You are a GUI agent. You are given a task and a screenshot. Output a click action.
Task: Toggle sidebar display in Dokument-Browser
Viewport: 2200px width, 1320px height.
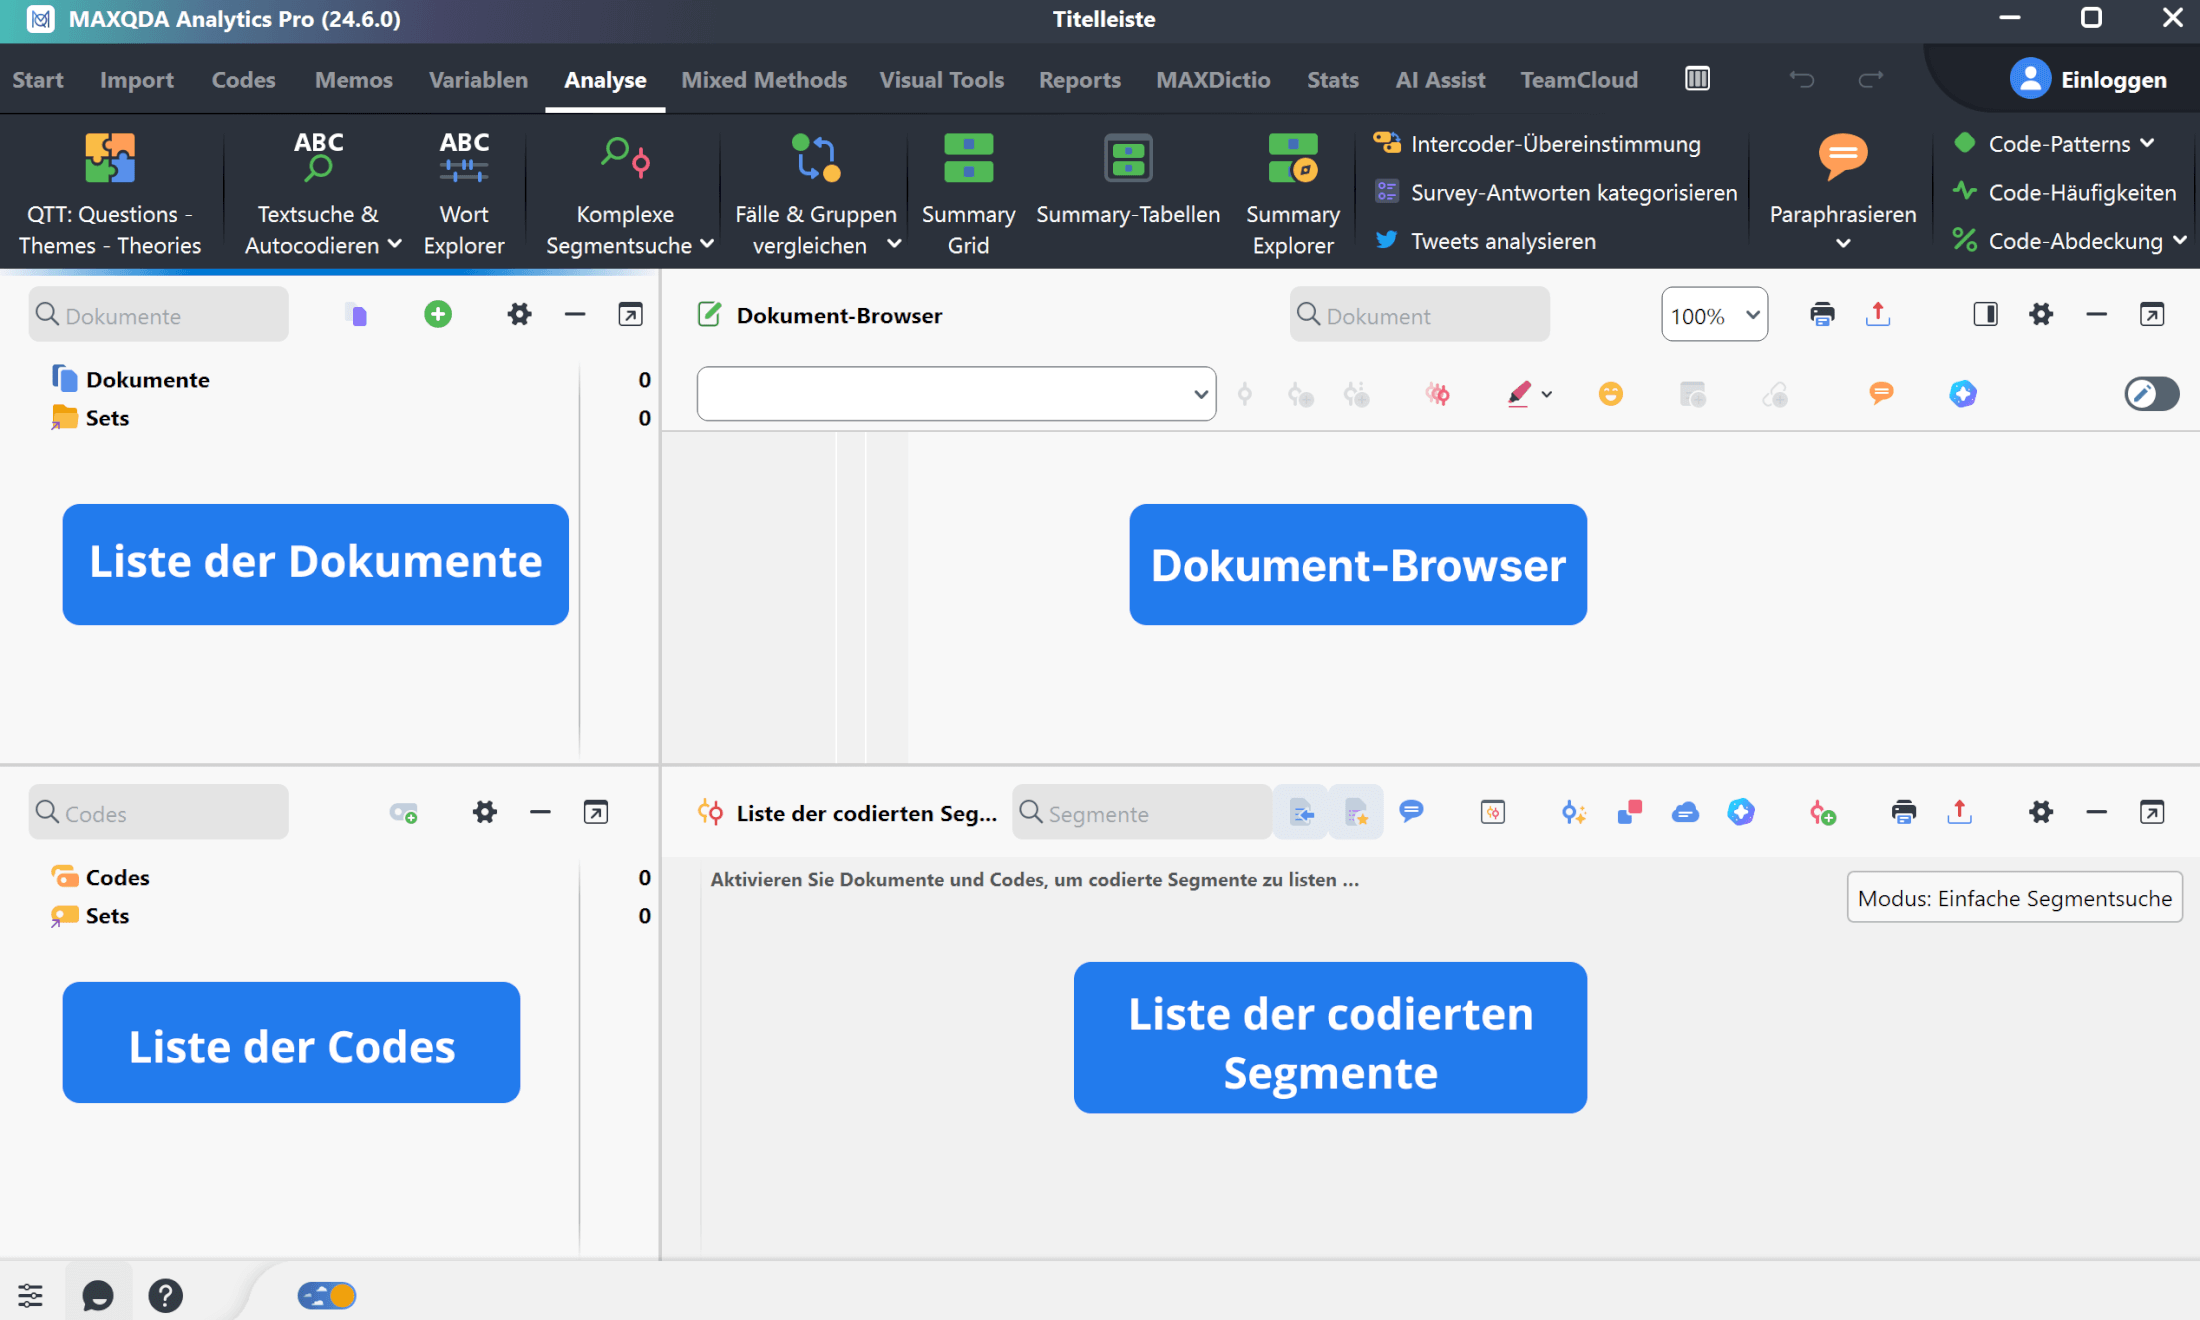[1985, 315]
